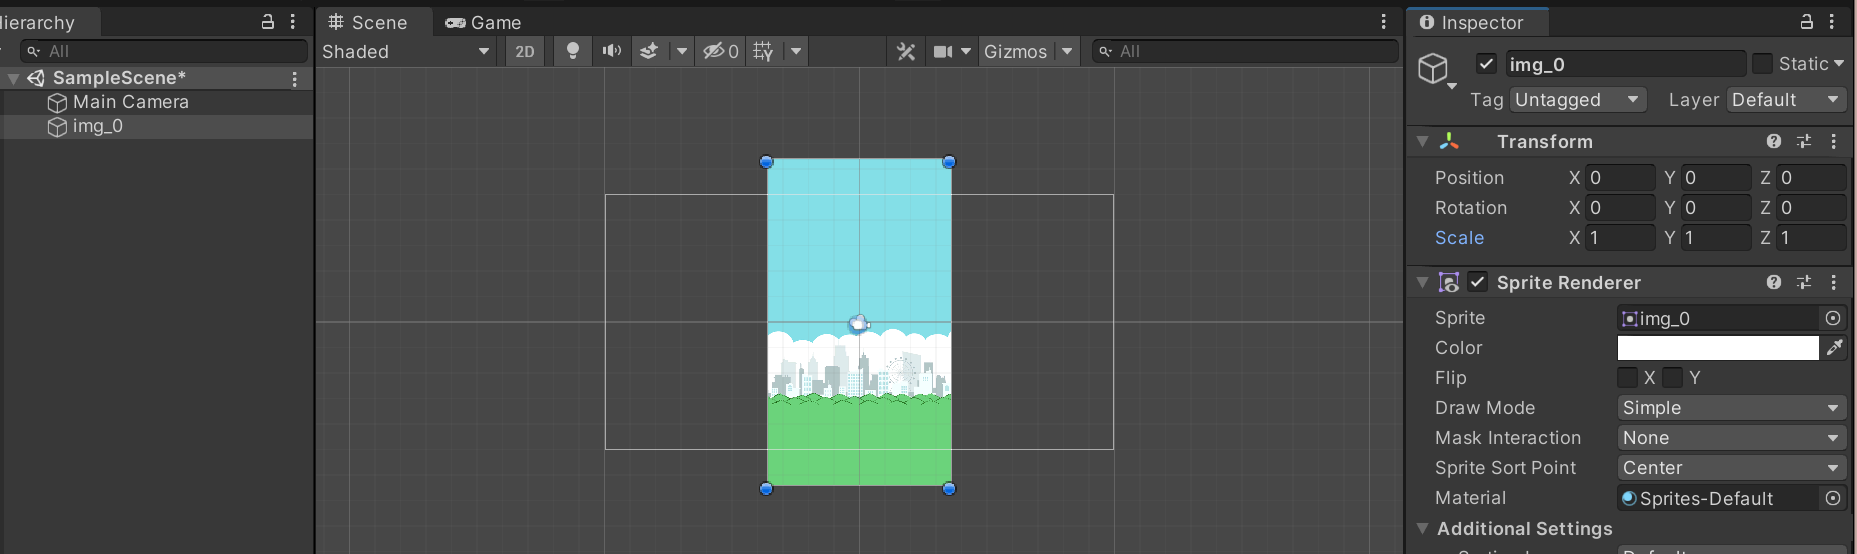Image resolution: width=1857 pixels, height=554 pixels.
Task: Open Sprite Renderer presets icon
Action: click(1804, 283)
